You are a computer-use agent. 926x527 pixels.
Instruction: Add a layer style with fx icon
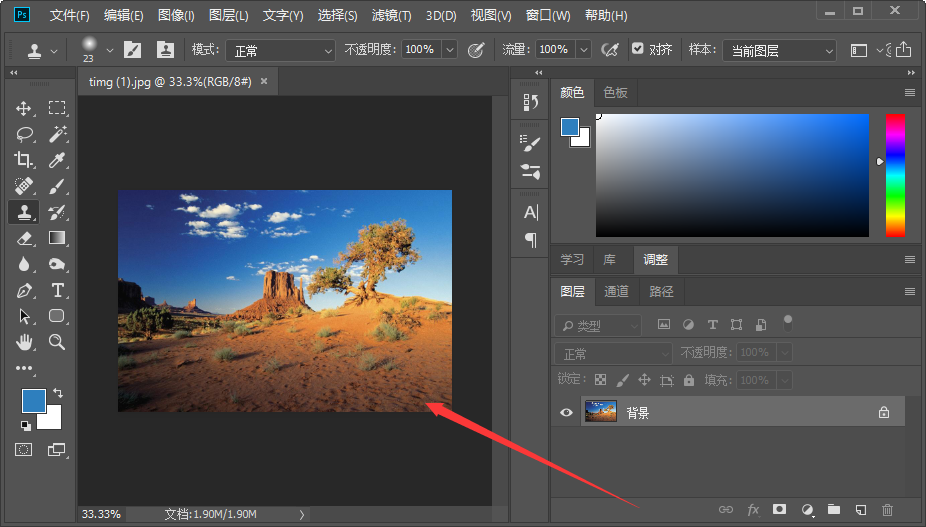(x=753, y=509)
